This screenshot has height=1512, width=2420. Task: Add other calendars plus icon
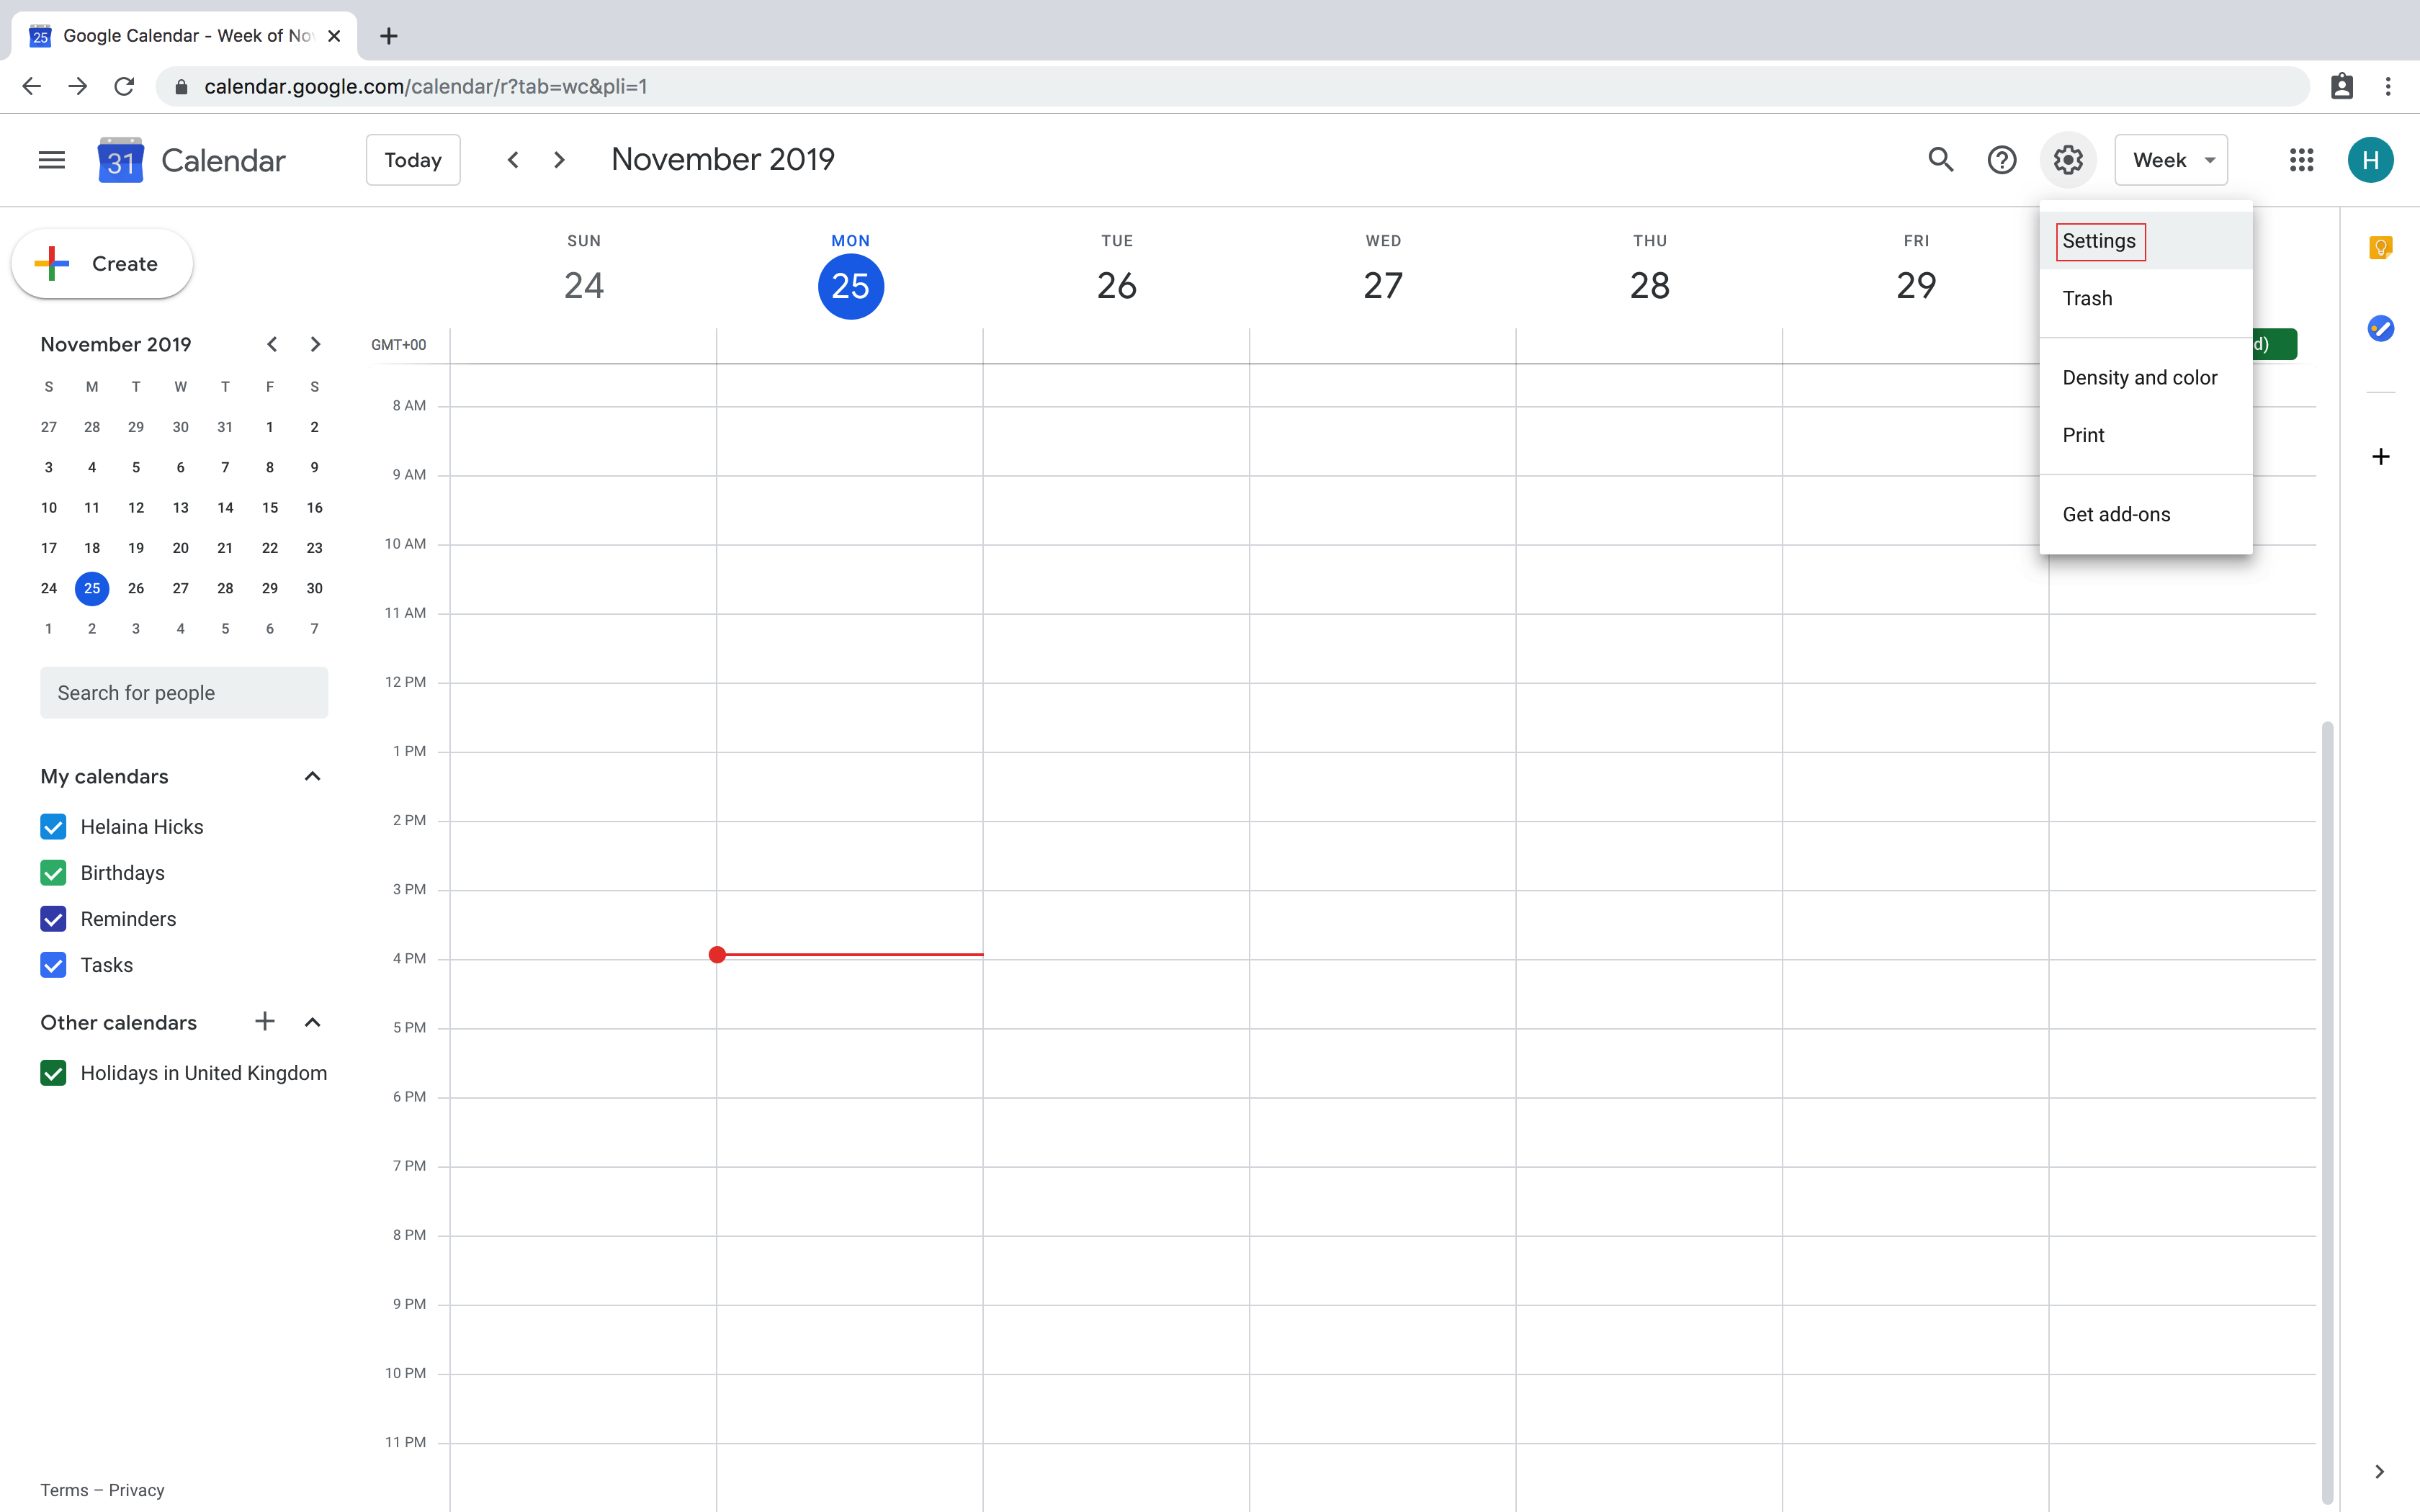264,1021
